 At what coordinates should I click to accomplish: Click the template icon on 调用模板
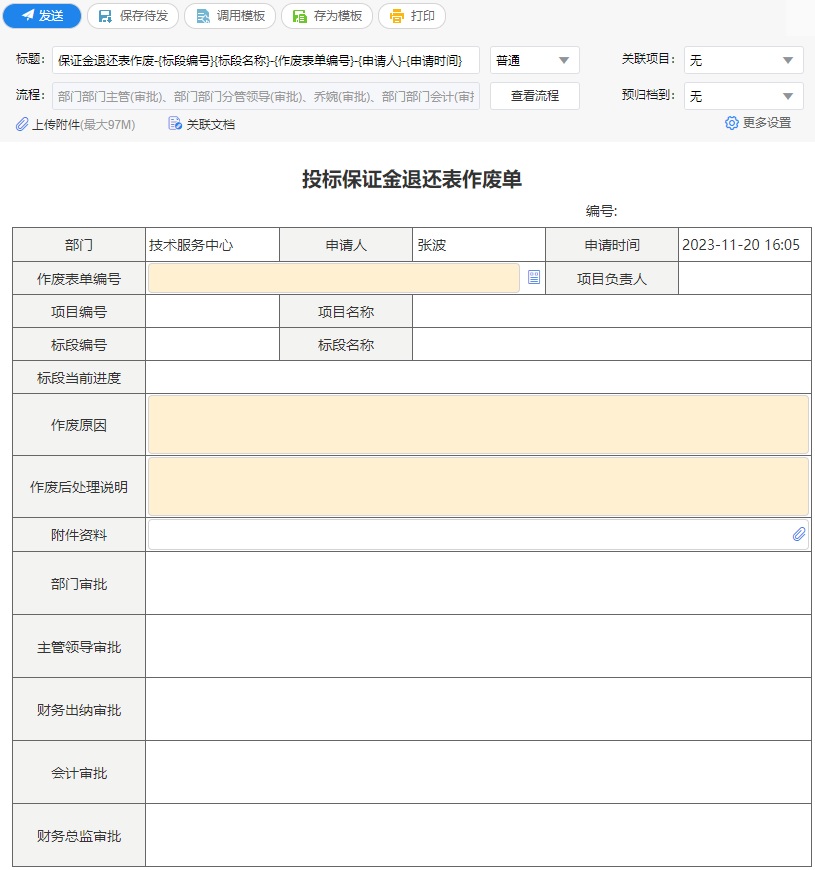[x=203, y=16]
